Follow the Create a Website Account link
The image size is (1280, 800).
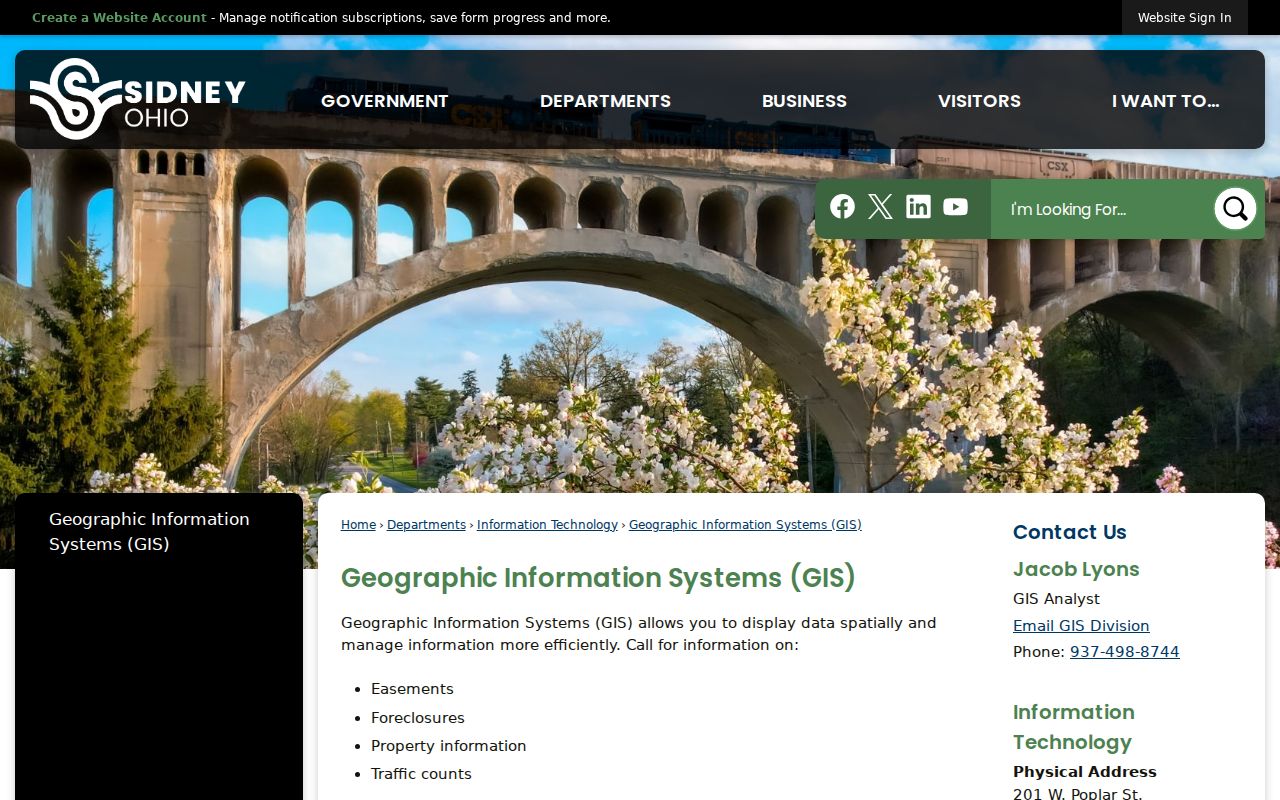[x=119, y=17]
